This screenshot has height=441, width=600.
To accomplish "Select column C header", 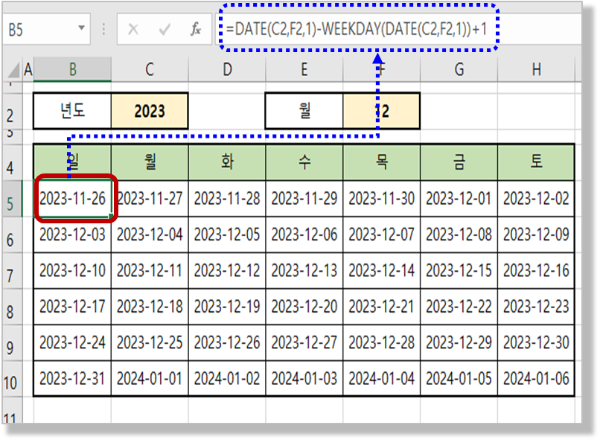I will (x=150, y=70).
